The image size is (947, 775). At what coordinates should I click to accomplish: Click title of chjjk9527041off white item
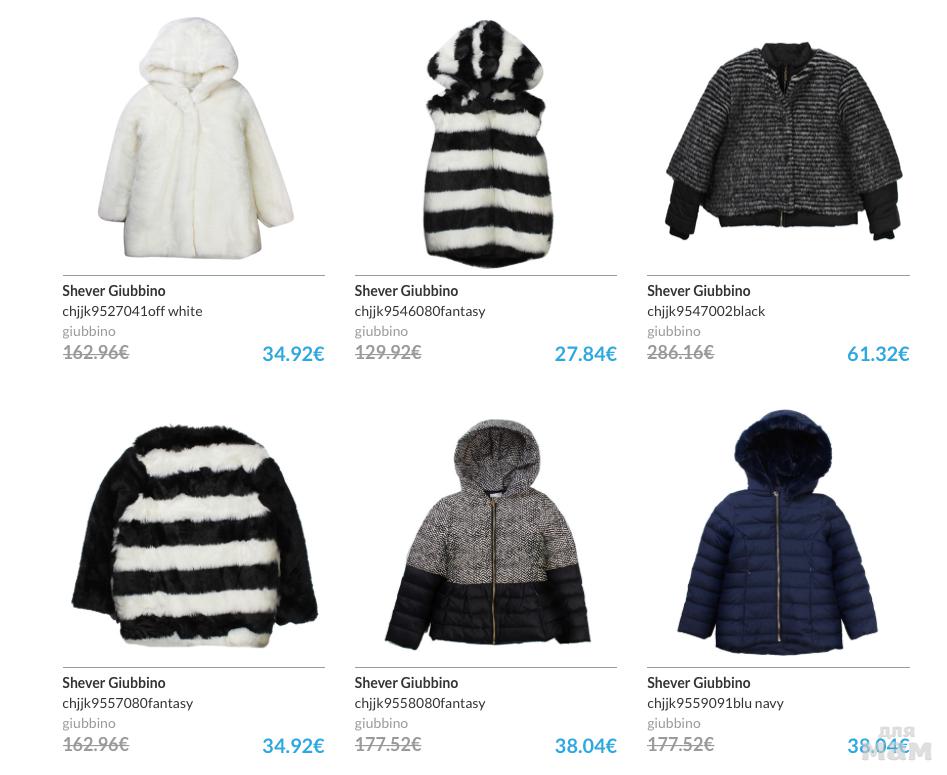tap(114, 291)
